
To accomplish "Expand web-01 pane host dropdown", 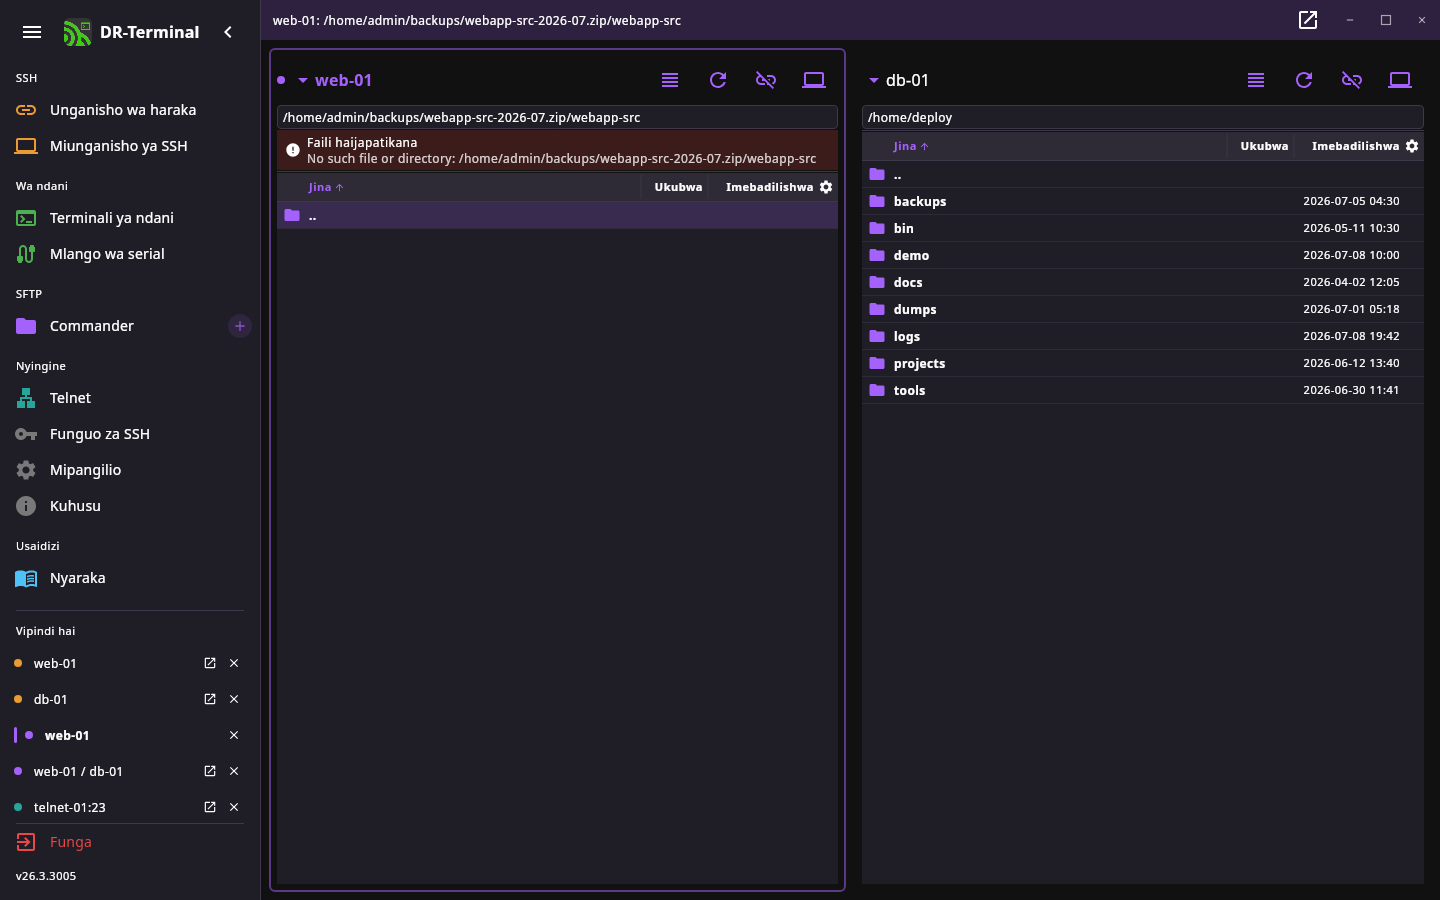I will [302, 80].
